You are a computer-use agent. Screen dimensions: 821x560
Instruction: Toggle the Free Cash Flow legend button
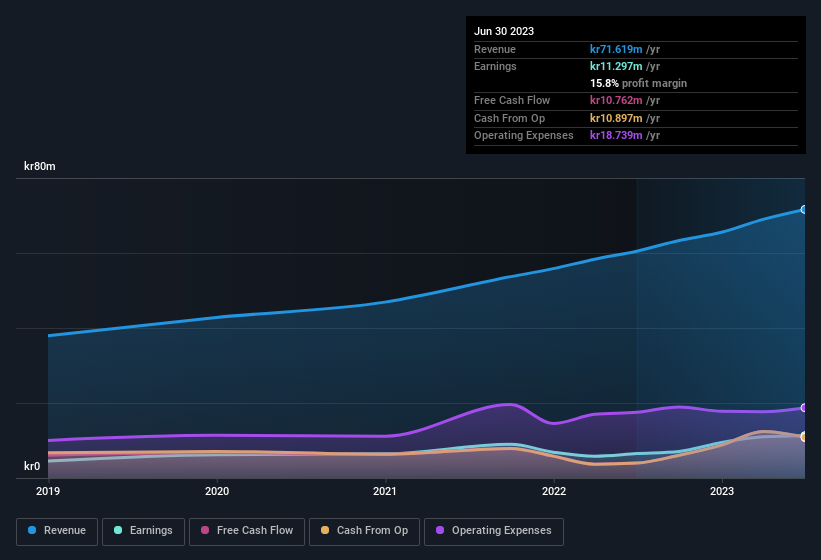click(x=247, y=531)
